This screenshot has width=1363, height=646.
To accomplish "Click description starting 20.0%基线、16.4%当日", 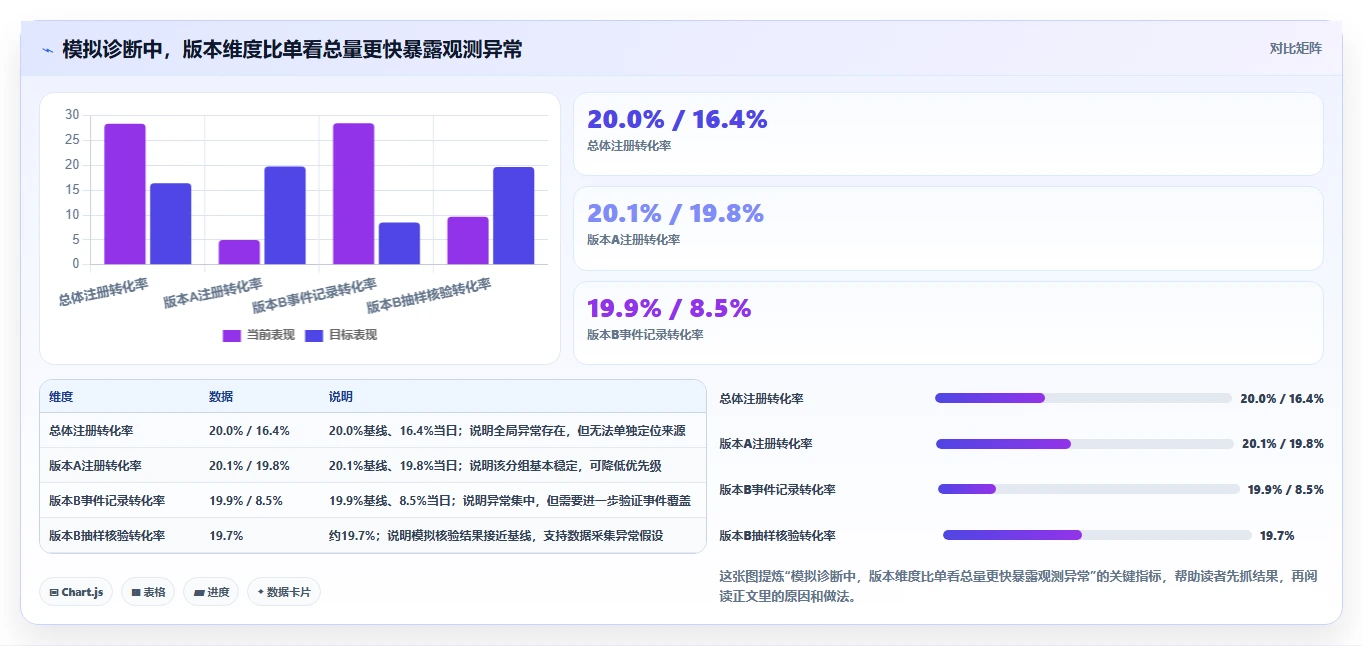I will pyautogui.click(x=507, y=431).
